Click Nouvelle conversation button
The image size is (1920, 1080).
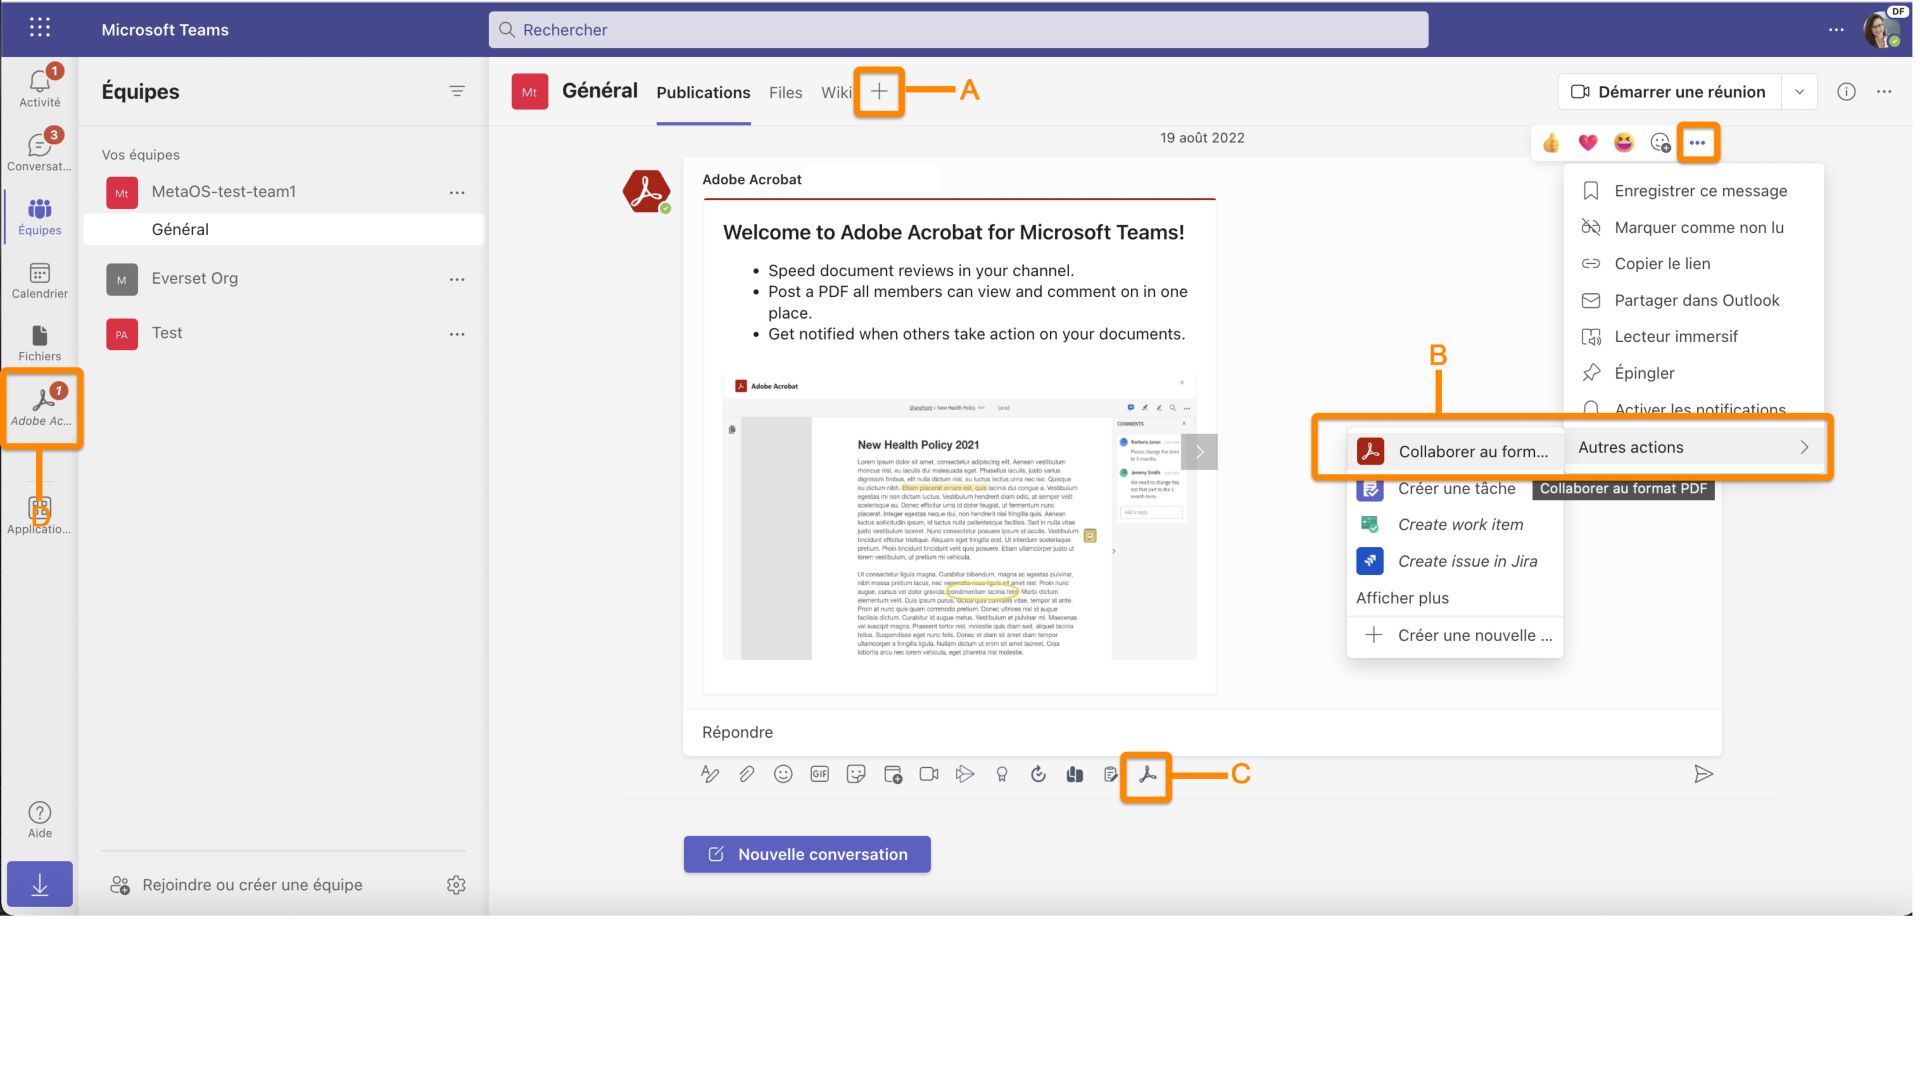(807, 855)
